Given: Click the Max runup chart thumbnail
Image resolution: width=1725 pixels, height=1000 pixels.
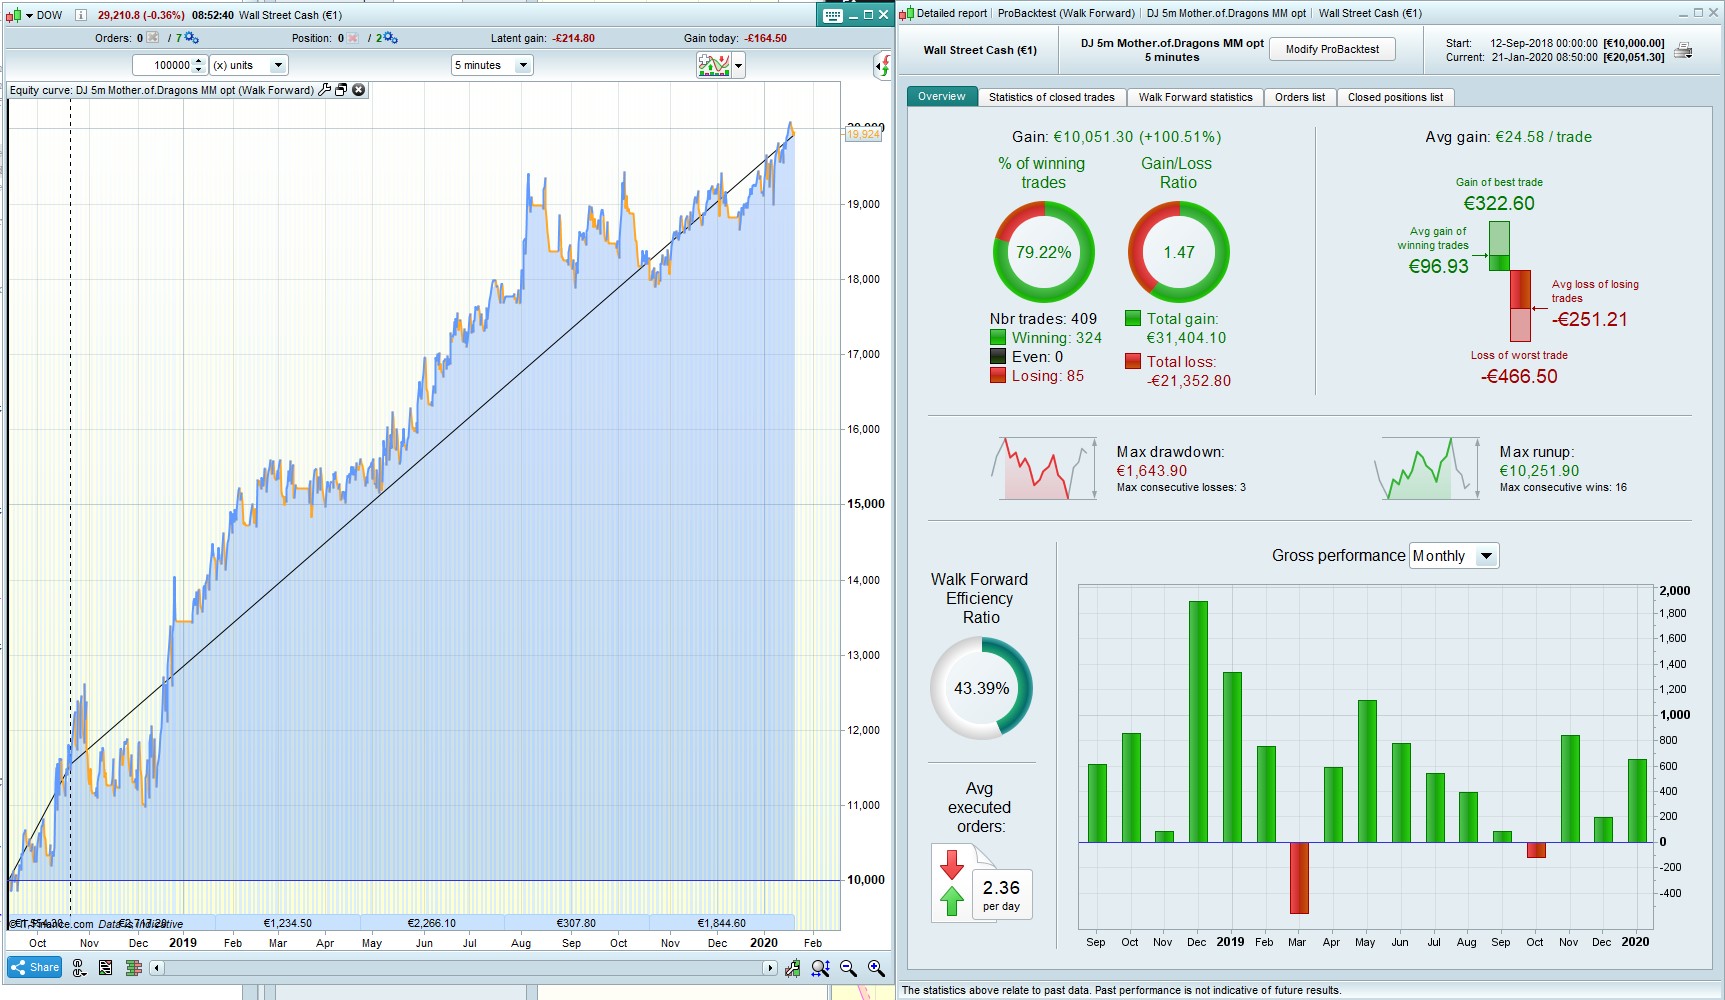Looking at the screenshot, I should click(1427, 468).
